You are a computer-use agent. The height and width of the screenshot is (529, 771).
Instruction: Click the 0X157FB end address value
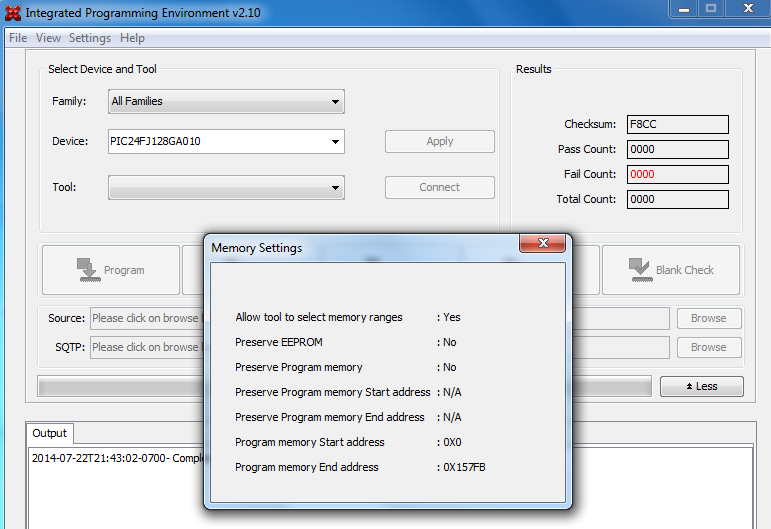464,467
